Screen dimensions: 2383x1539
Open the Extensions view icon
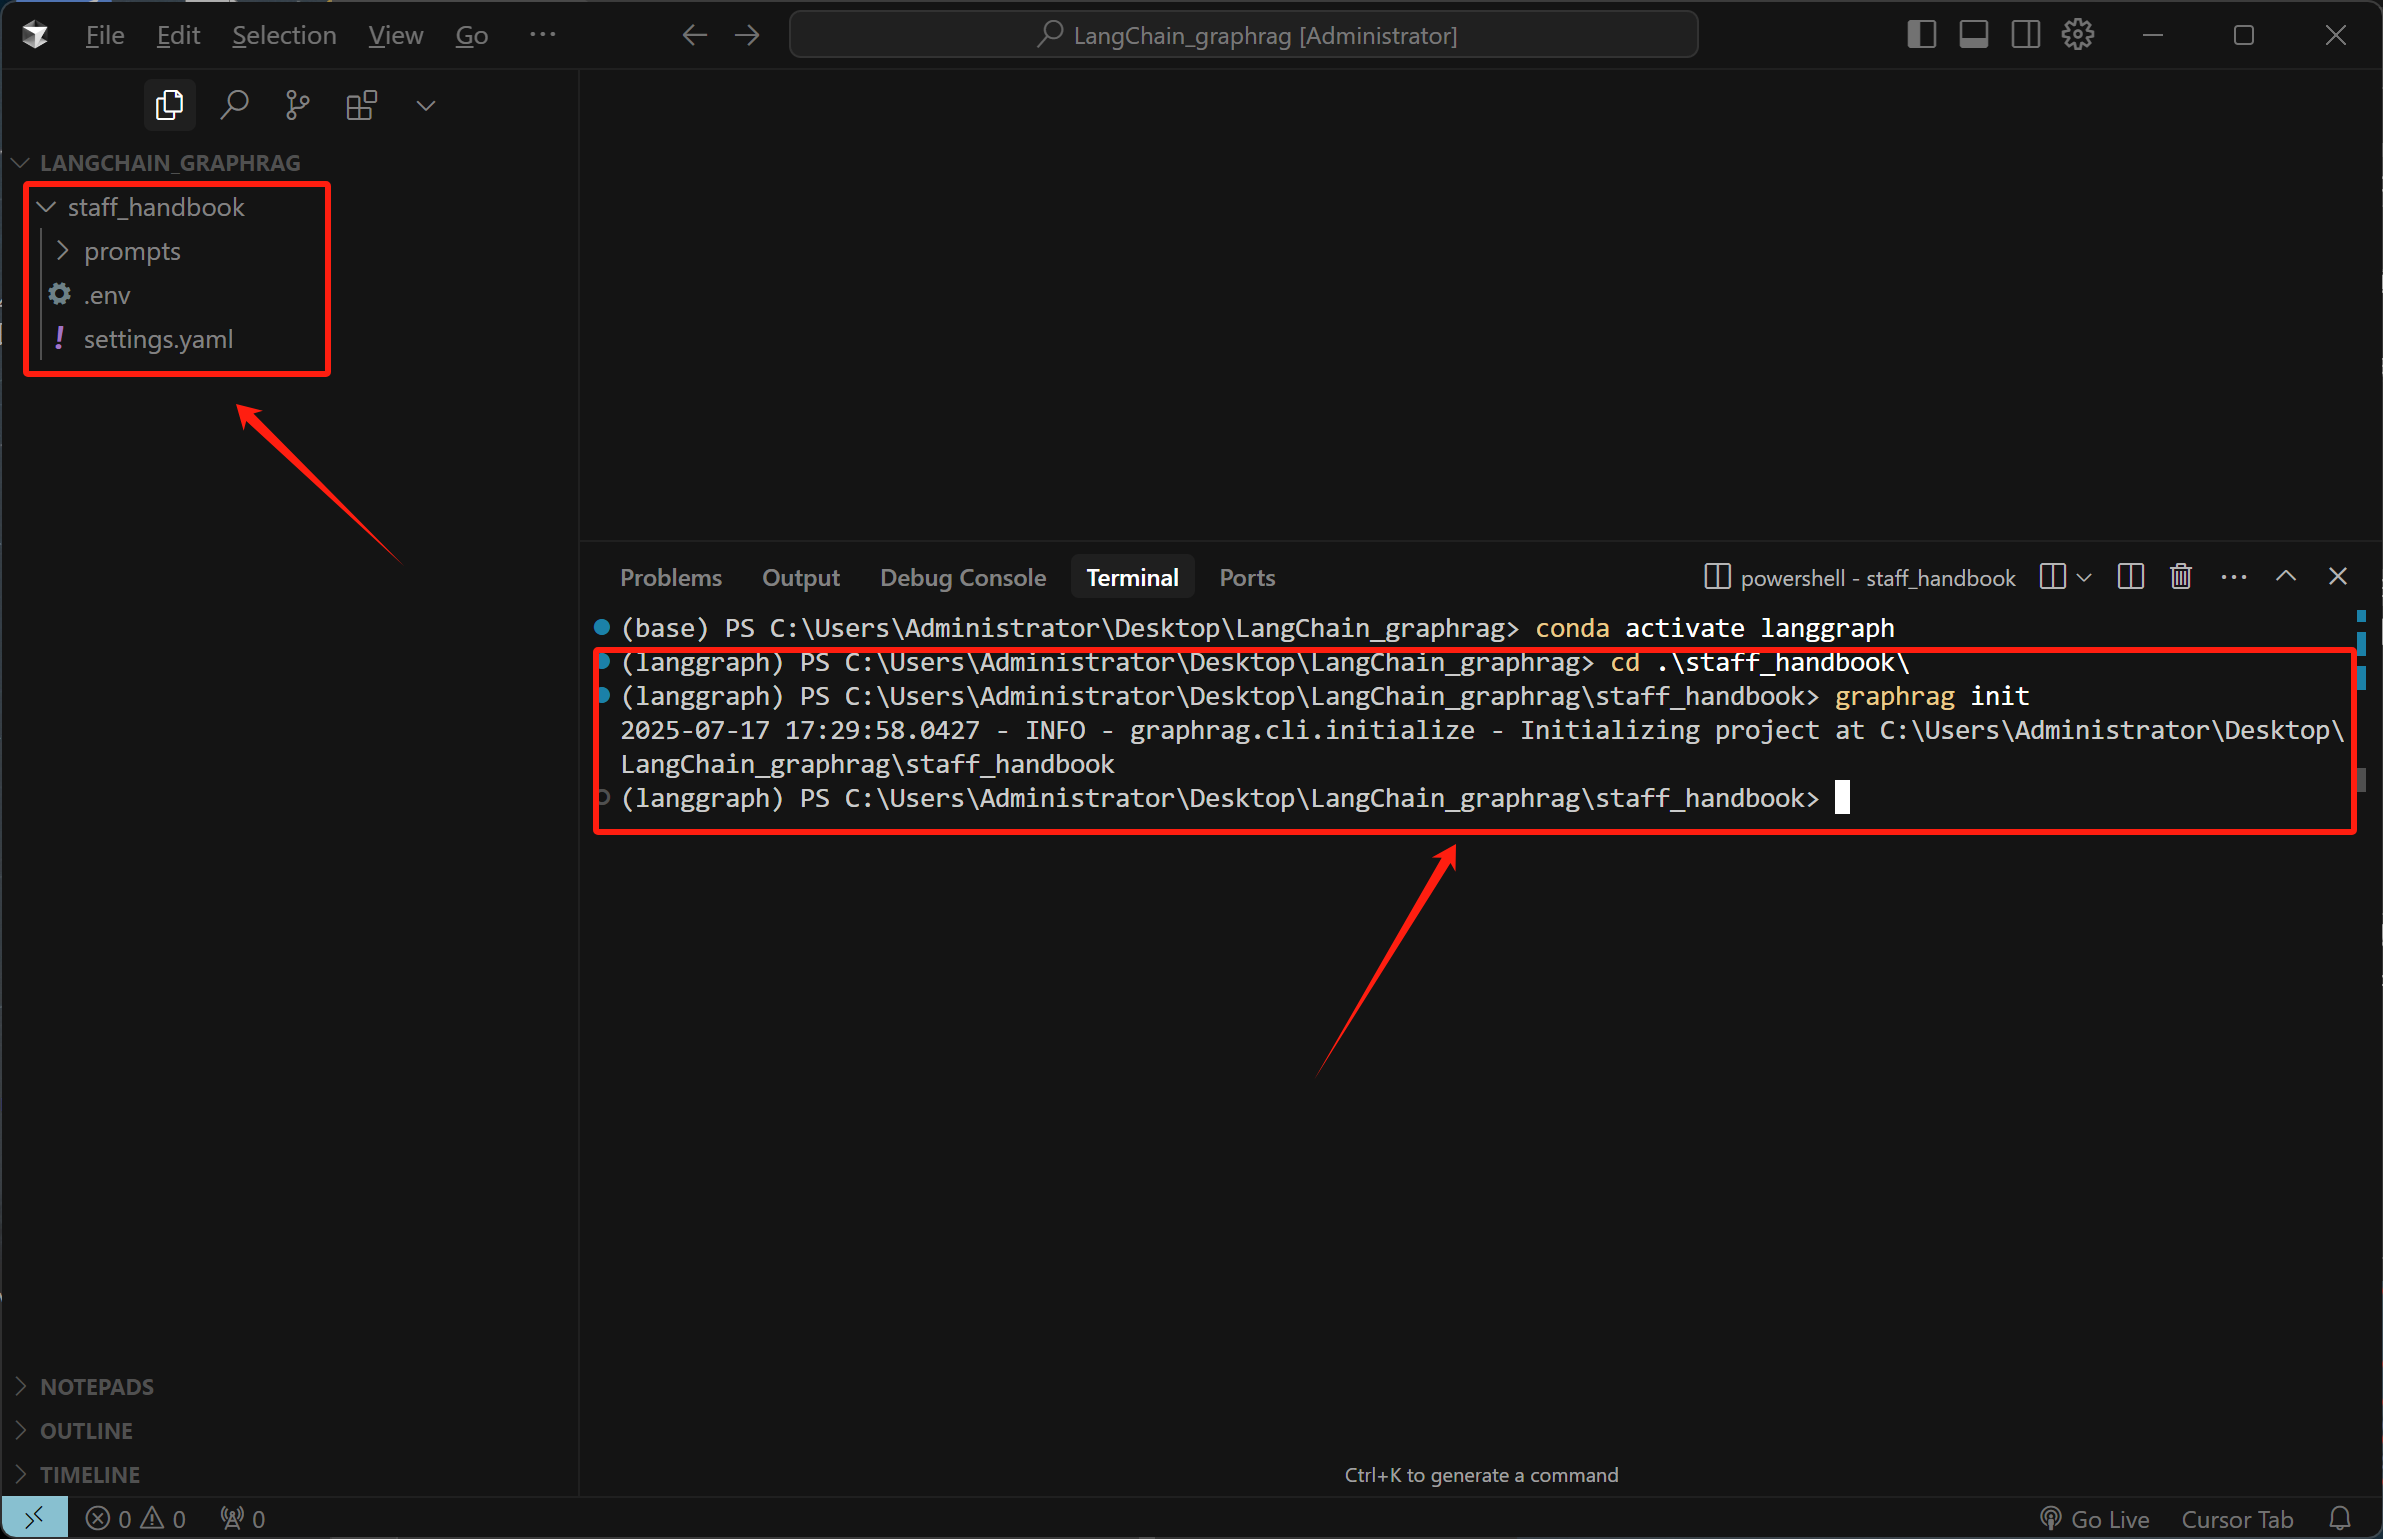tap(361, 105)
